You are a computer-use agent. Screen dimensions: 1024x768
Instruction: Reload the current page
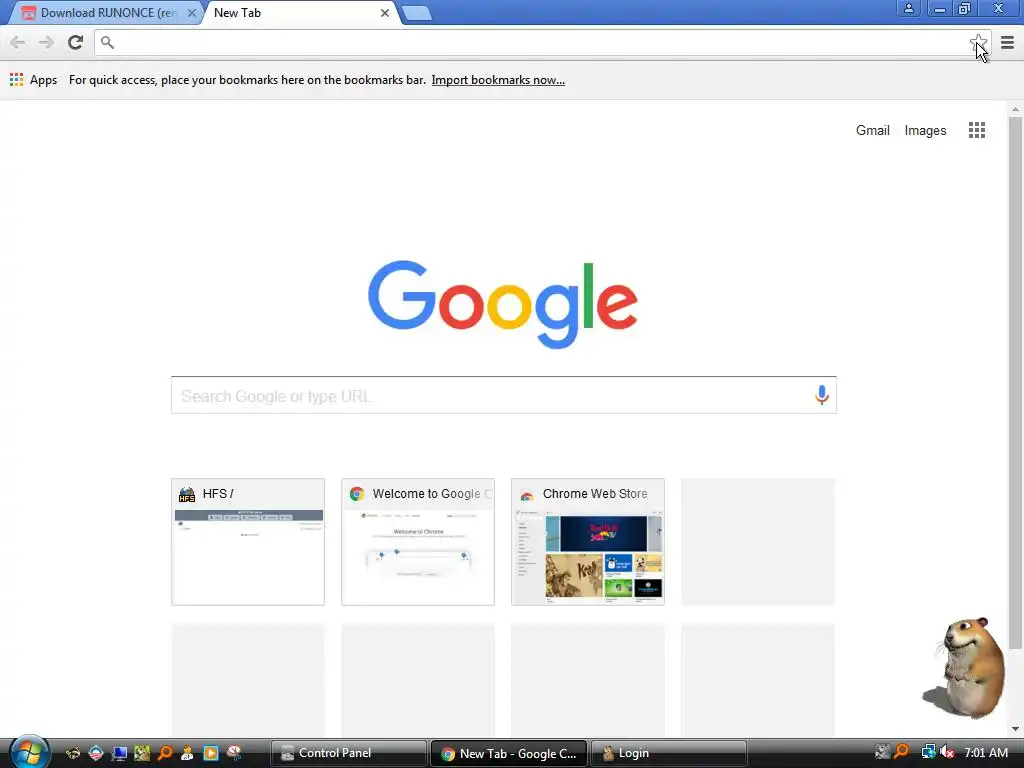[75, 42]
